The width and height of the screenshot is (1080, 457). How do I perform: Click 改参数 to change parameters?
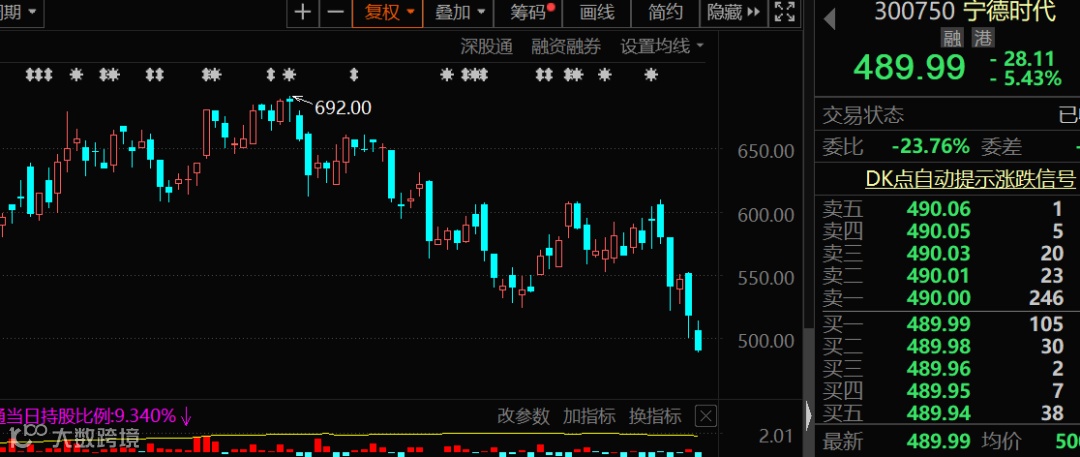point(523,416)
